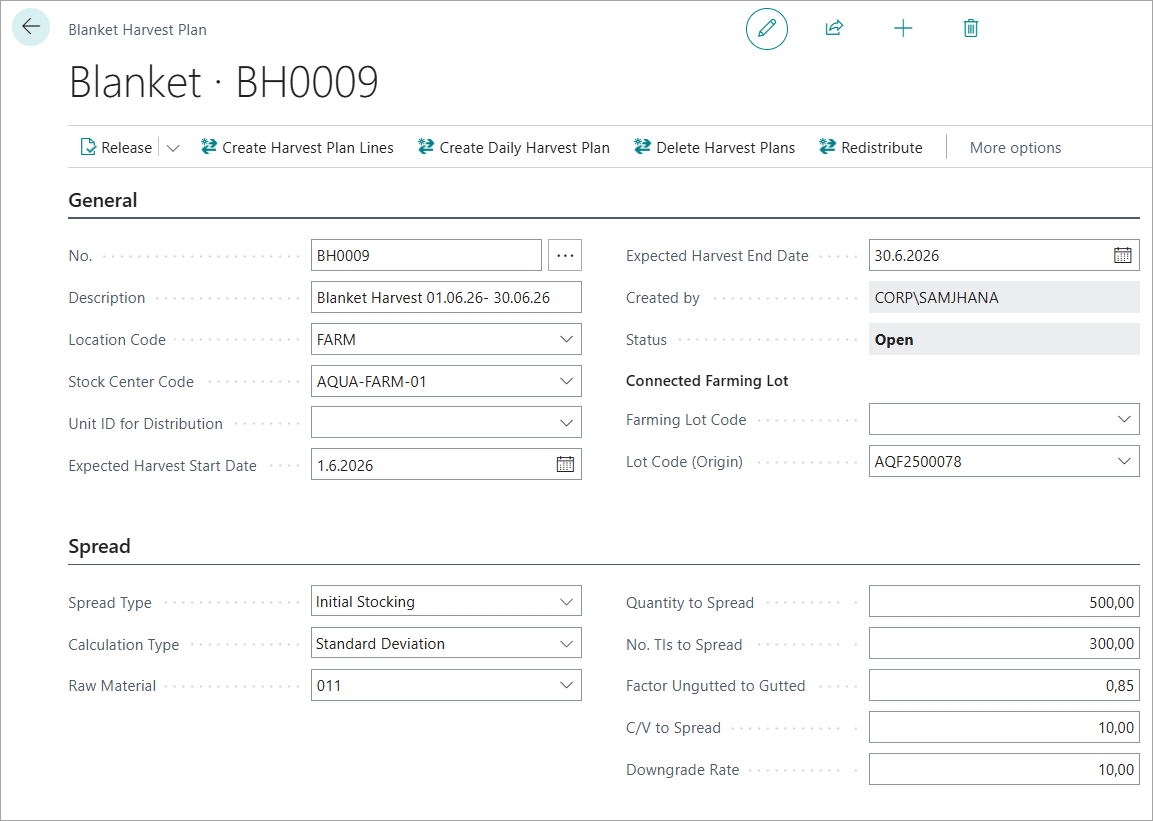
Task: Expand Unit ID for Distribution dropdown
Action: pos(566,423)
